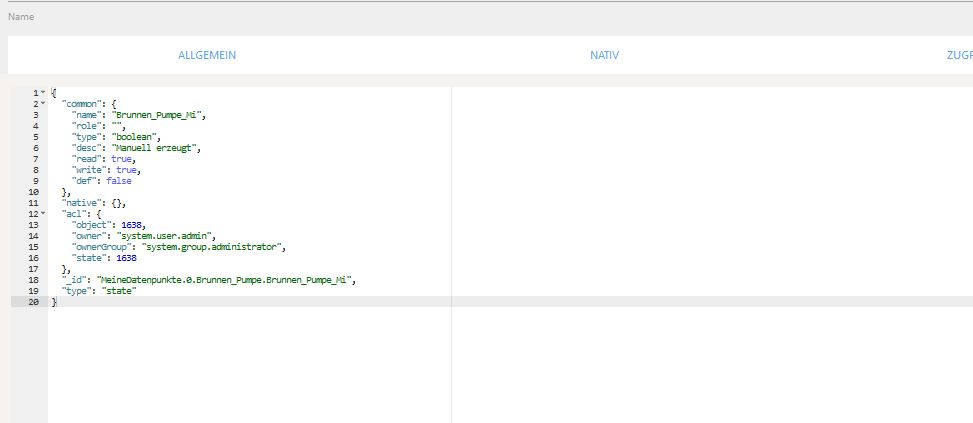Click line number 11 in the gutter
Screen dimensions: 973x423
(x=33, y=203)
